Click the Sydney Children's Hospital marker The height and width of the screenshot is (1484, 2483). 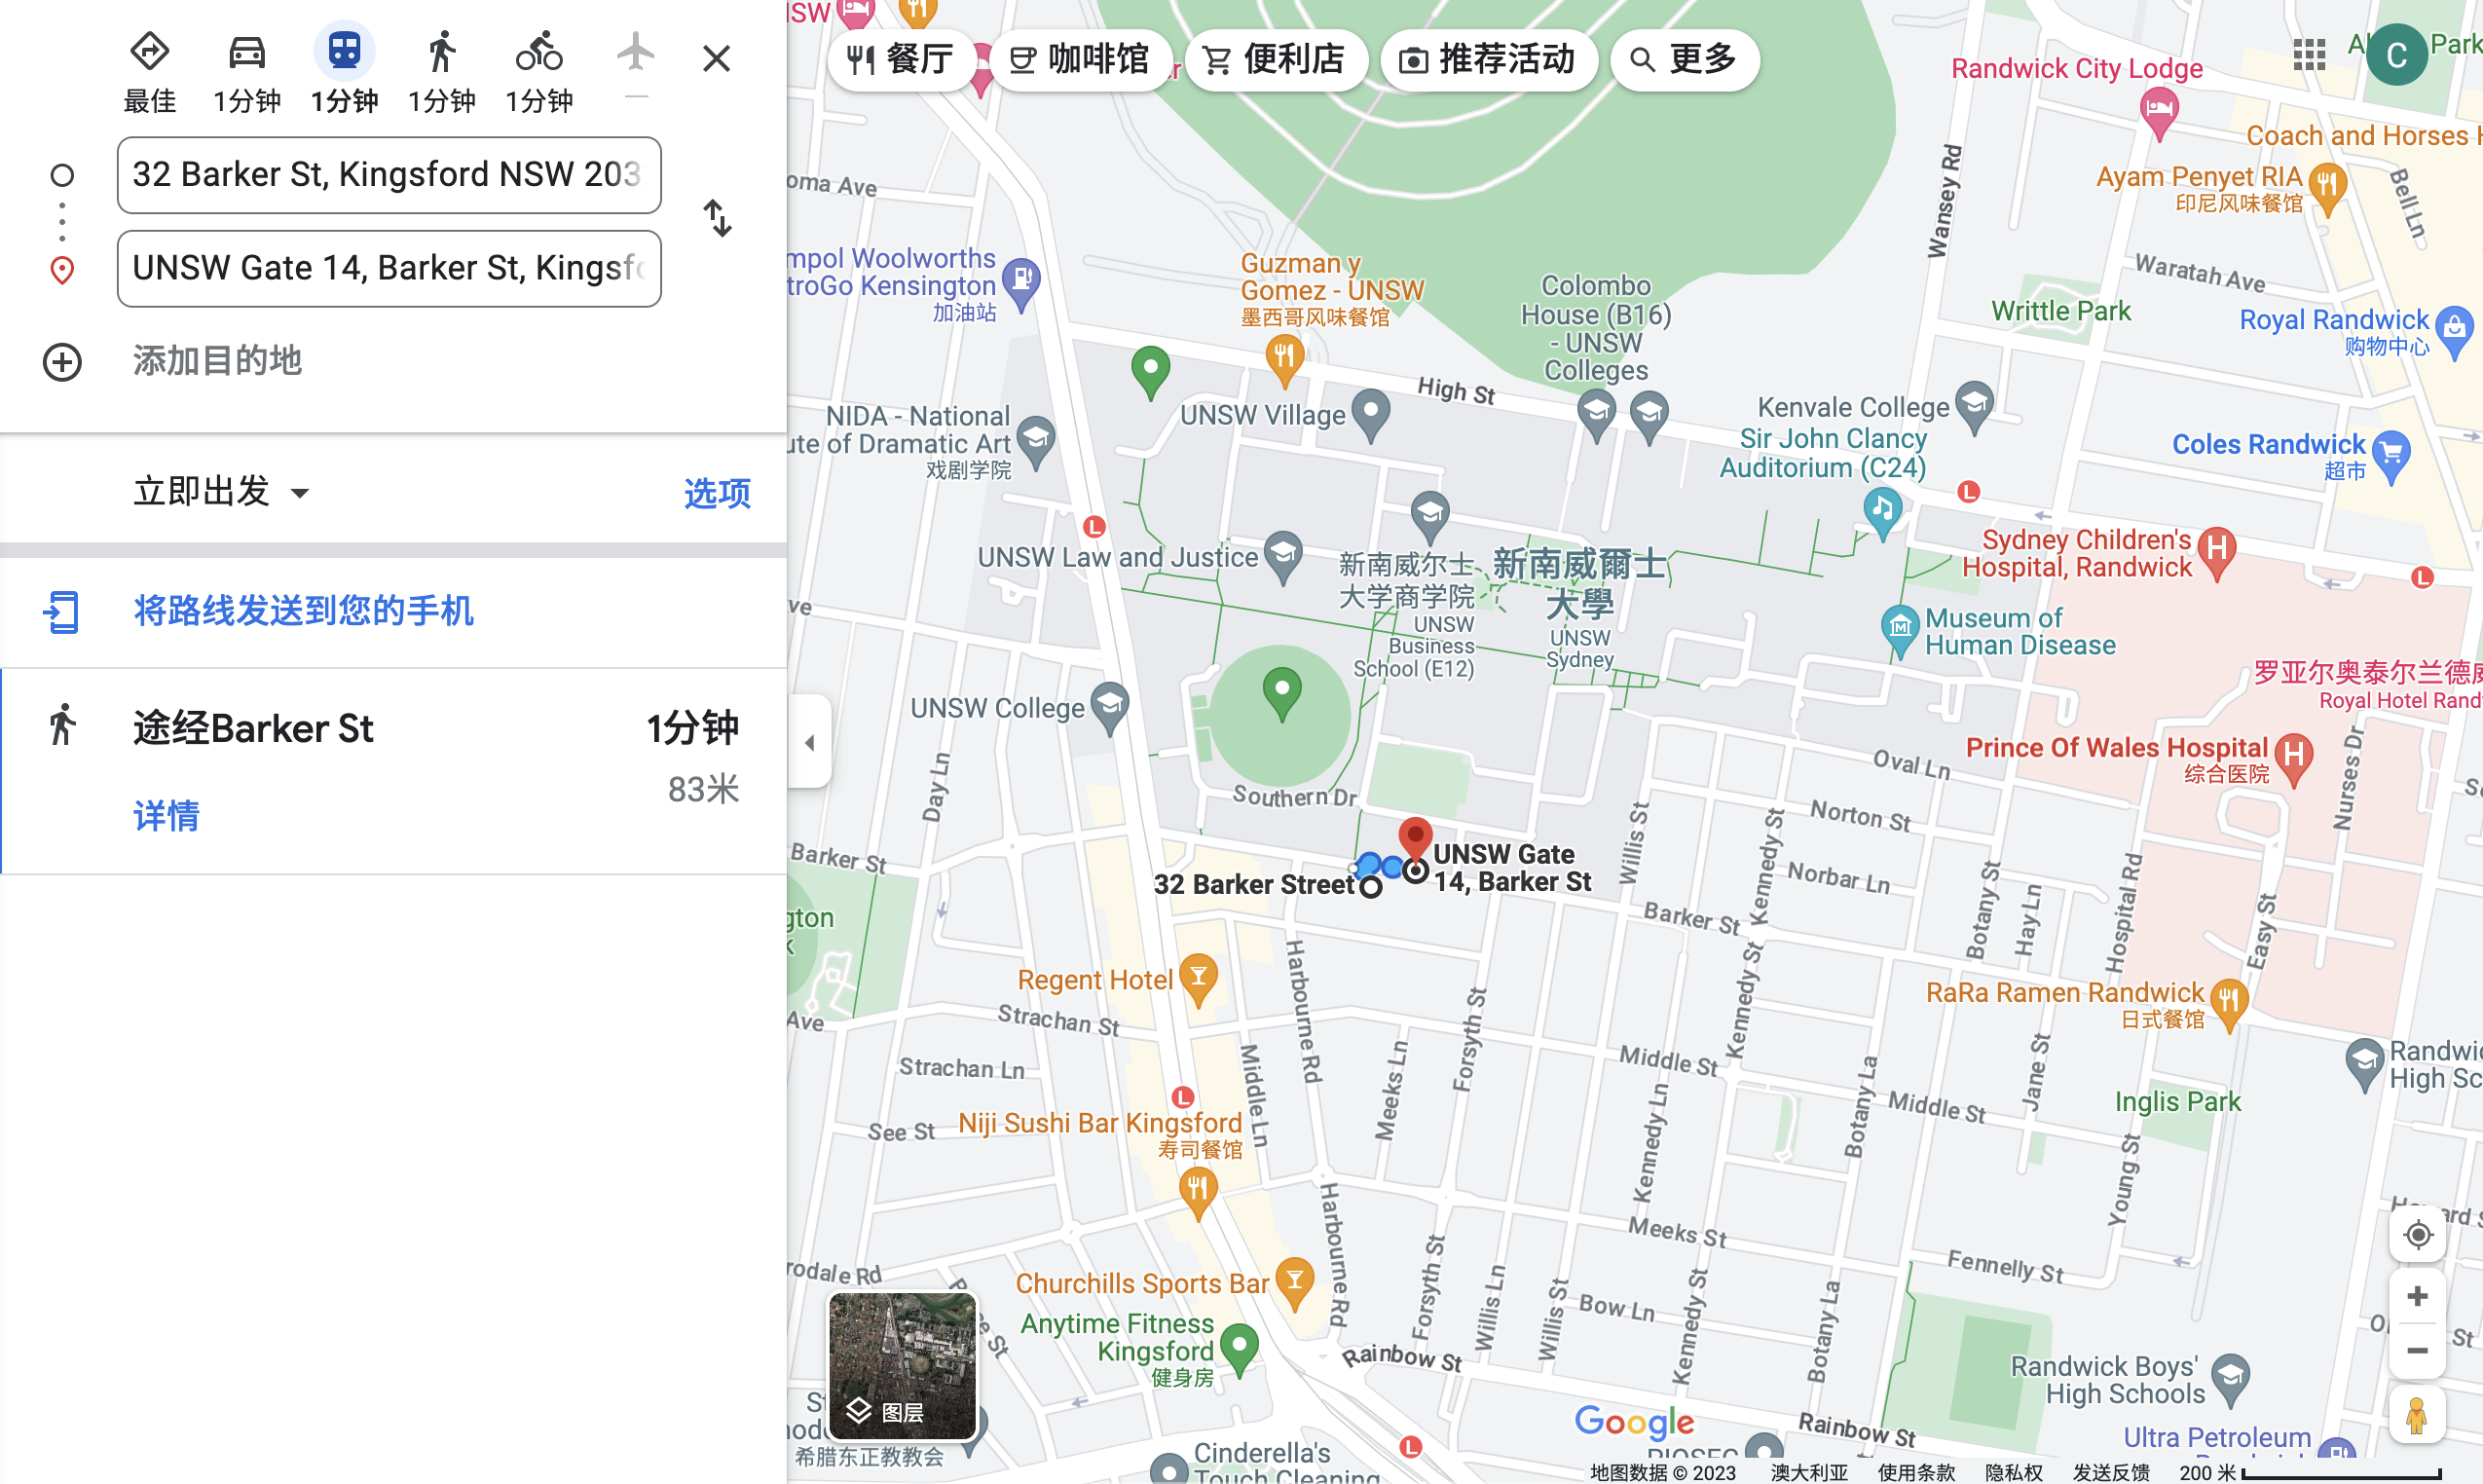2216,551
